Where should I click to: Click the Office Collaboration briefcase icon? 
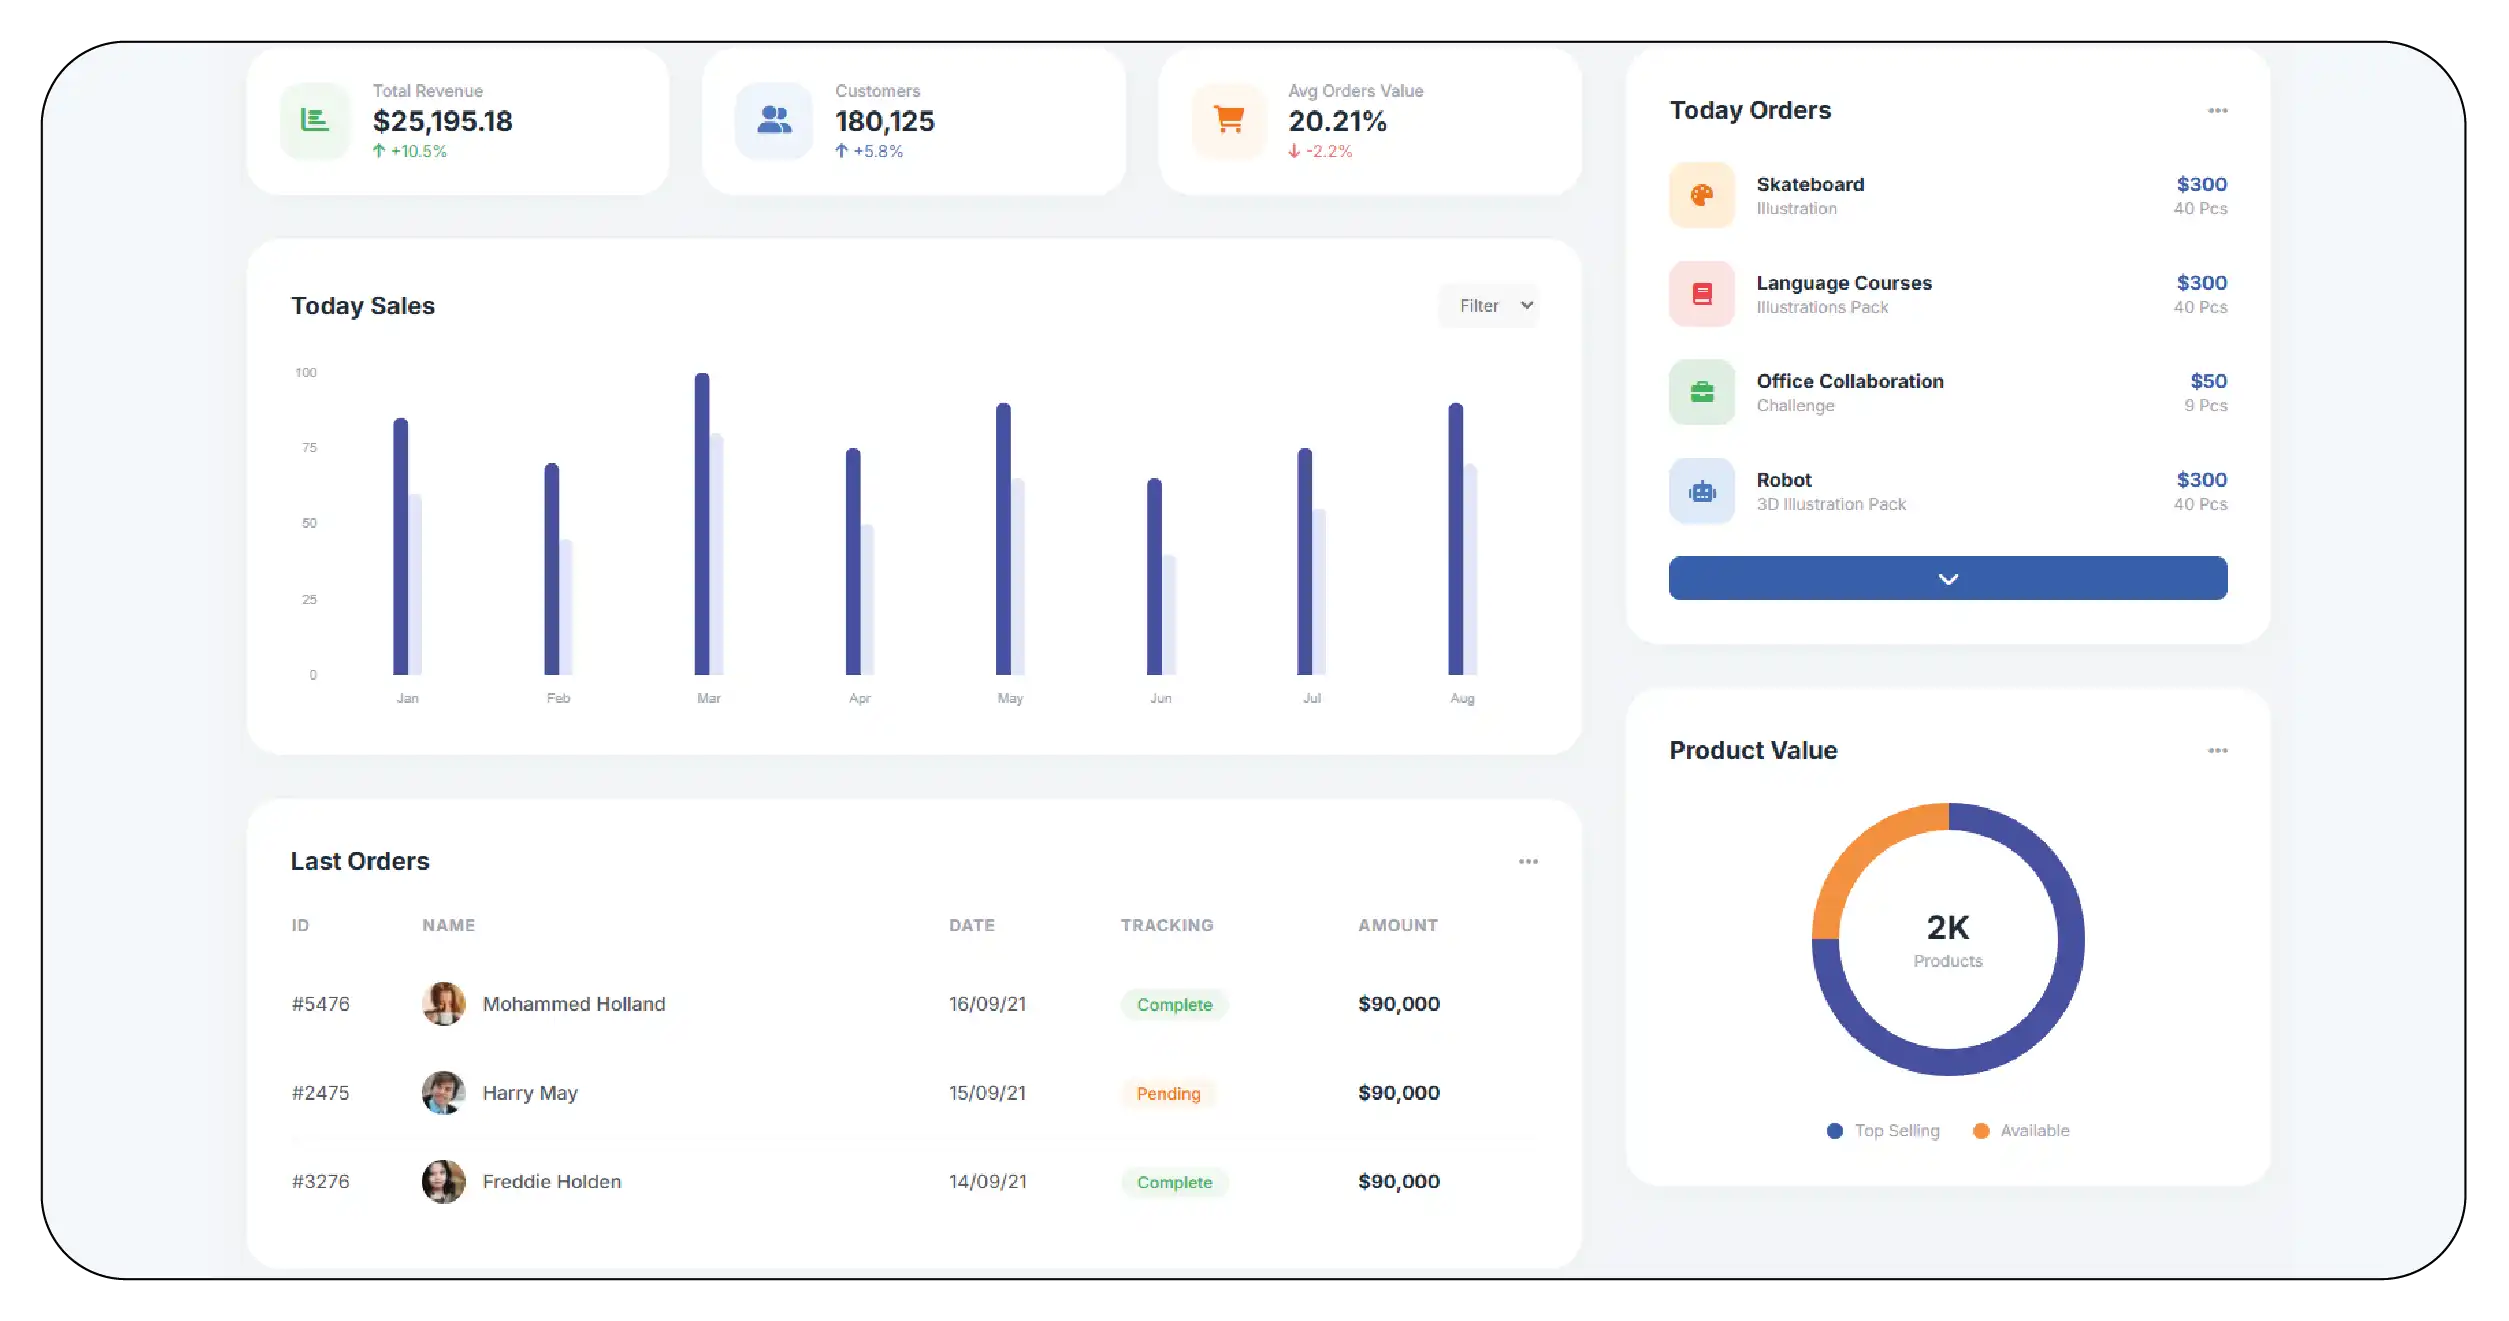point(1702,392)
